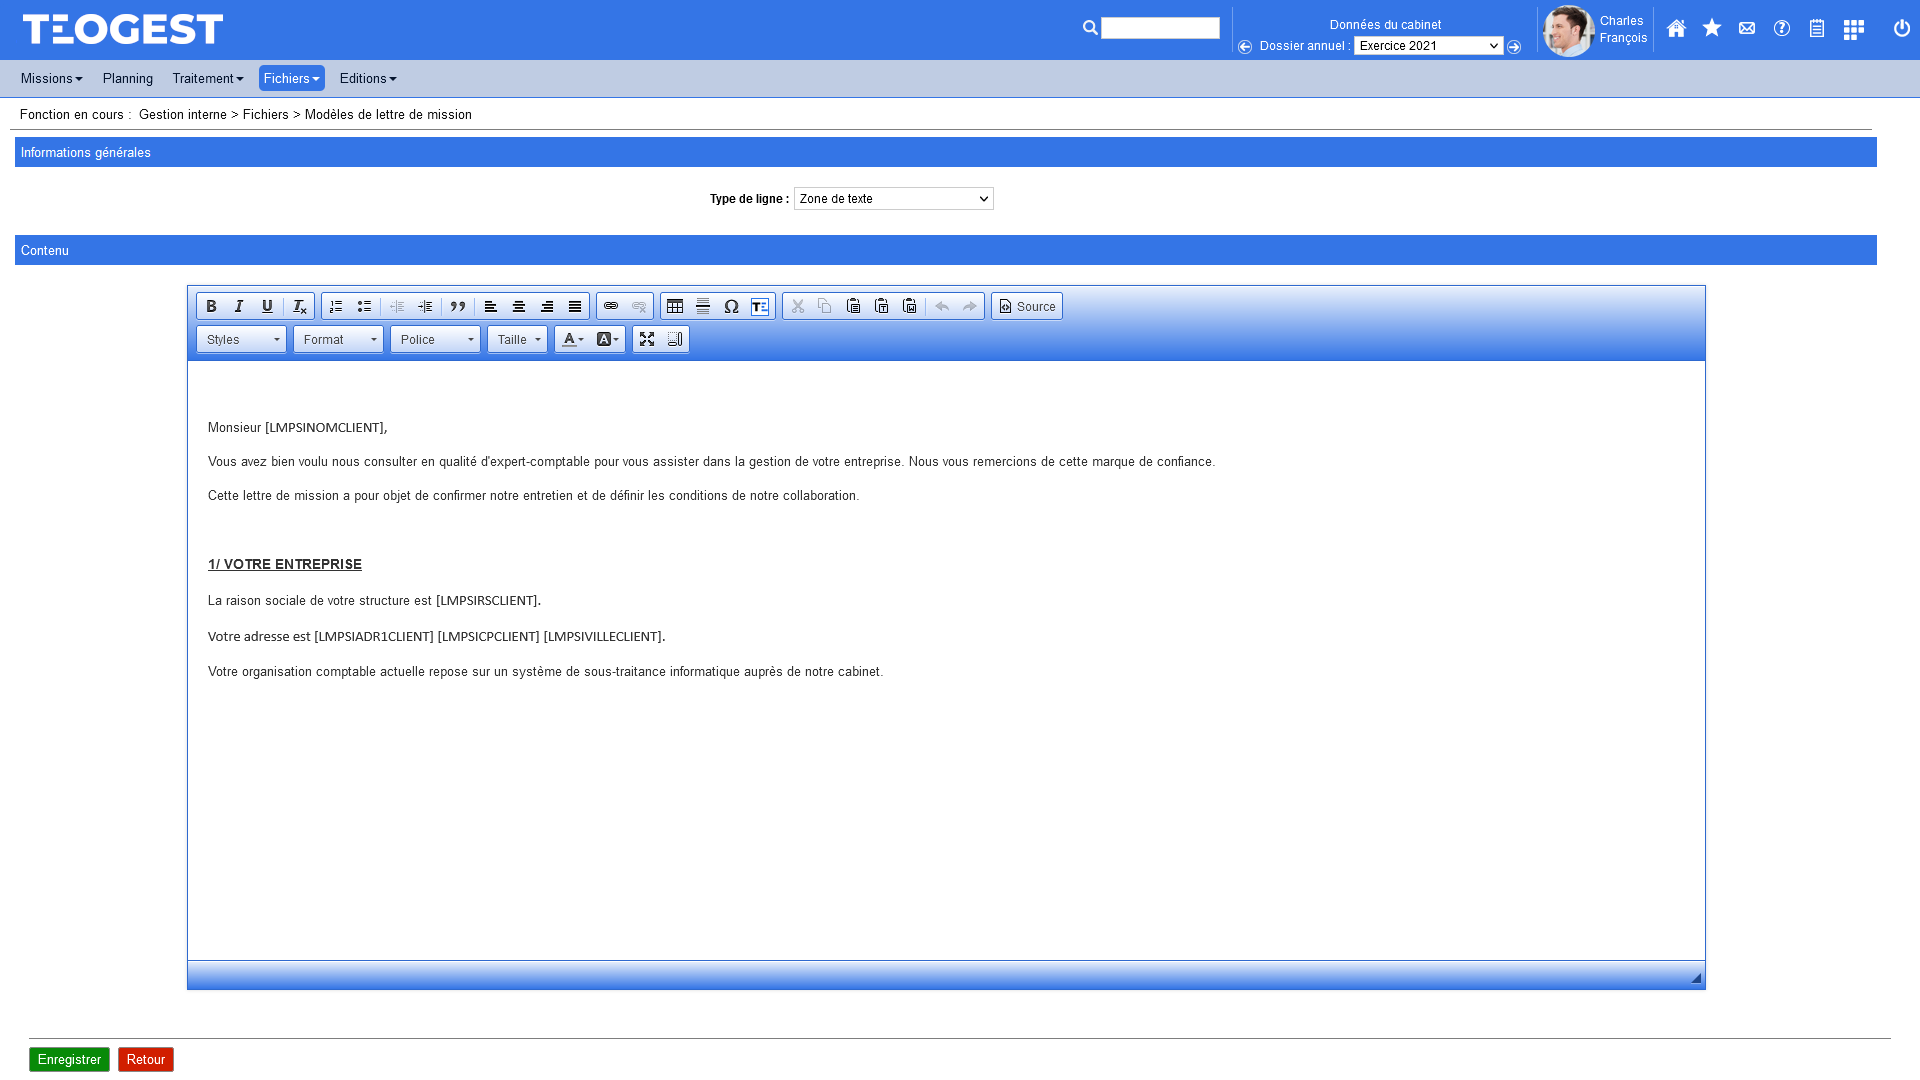The image size is (1920, 1080).
Task: Click the Enregistrer button
Action: [x=69, y=1059]
